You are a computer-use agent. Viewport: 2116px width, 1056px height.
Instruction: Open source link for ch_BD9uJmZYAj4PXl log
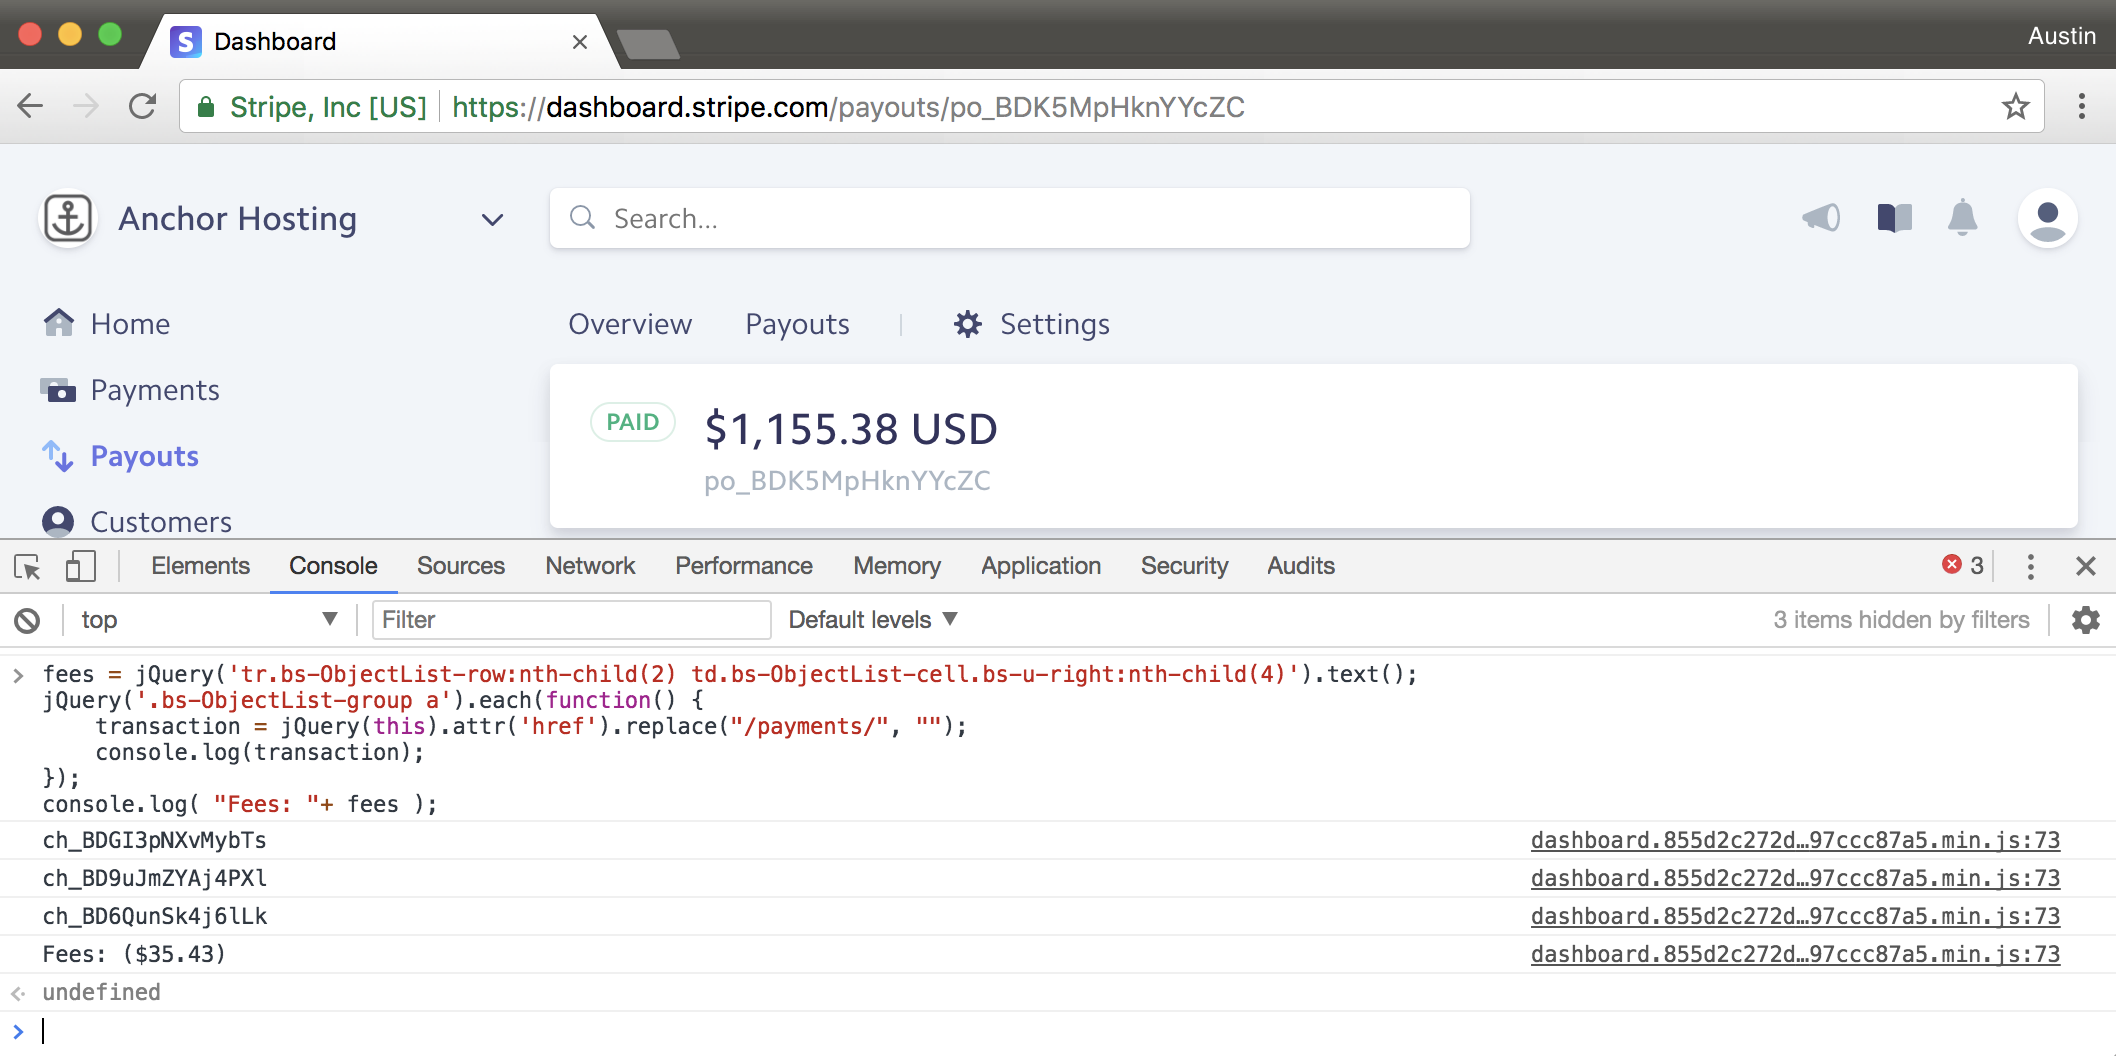(1795, 879)
